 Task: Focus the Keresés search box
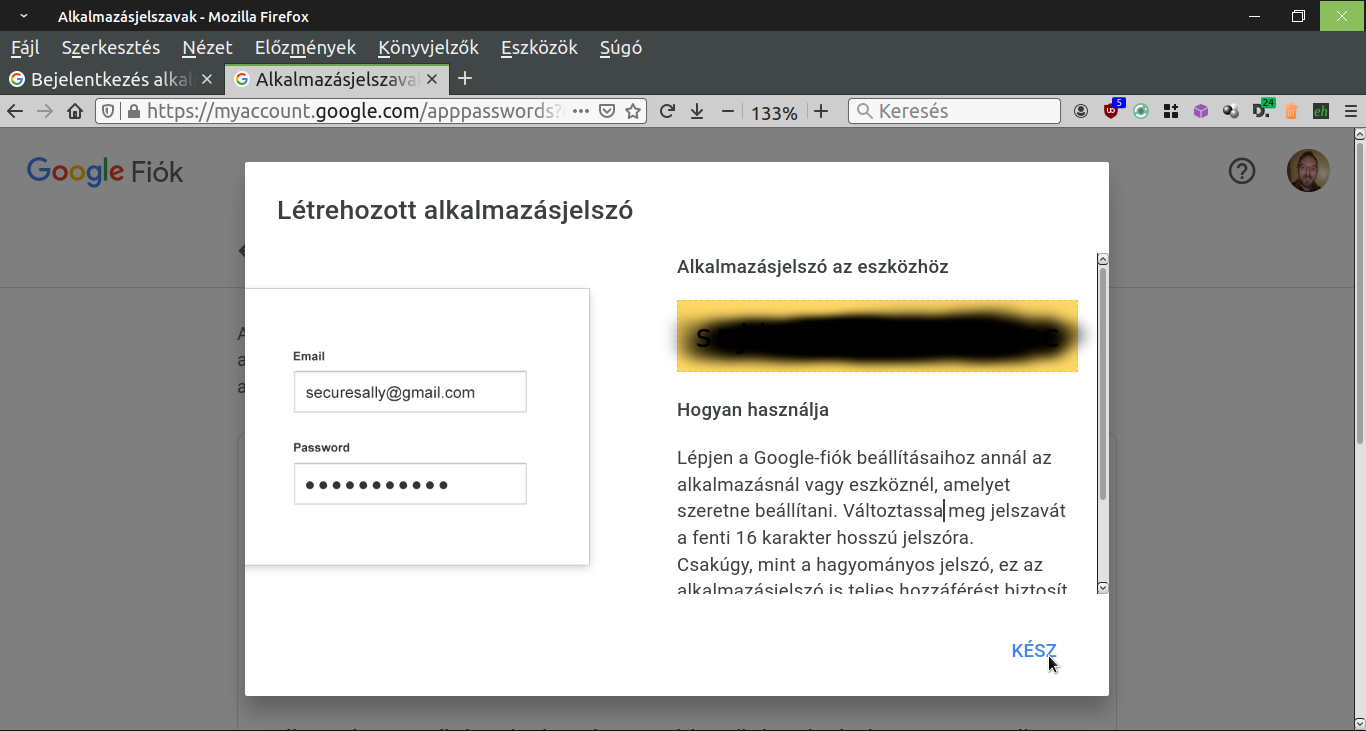pyautogui.click(x=955, y=111)
